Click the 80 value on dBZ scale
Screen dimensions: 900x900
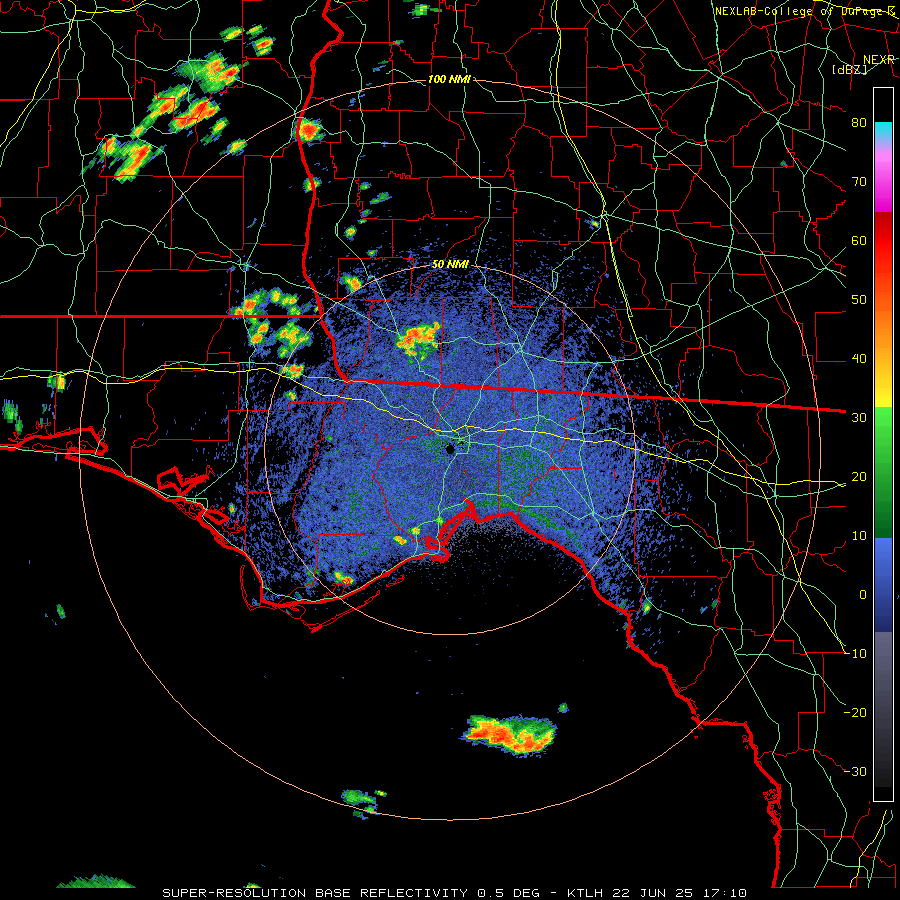tap(859, 122)
